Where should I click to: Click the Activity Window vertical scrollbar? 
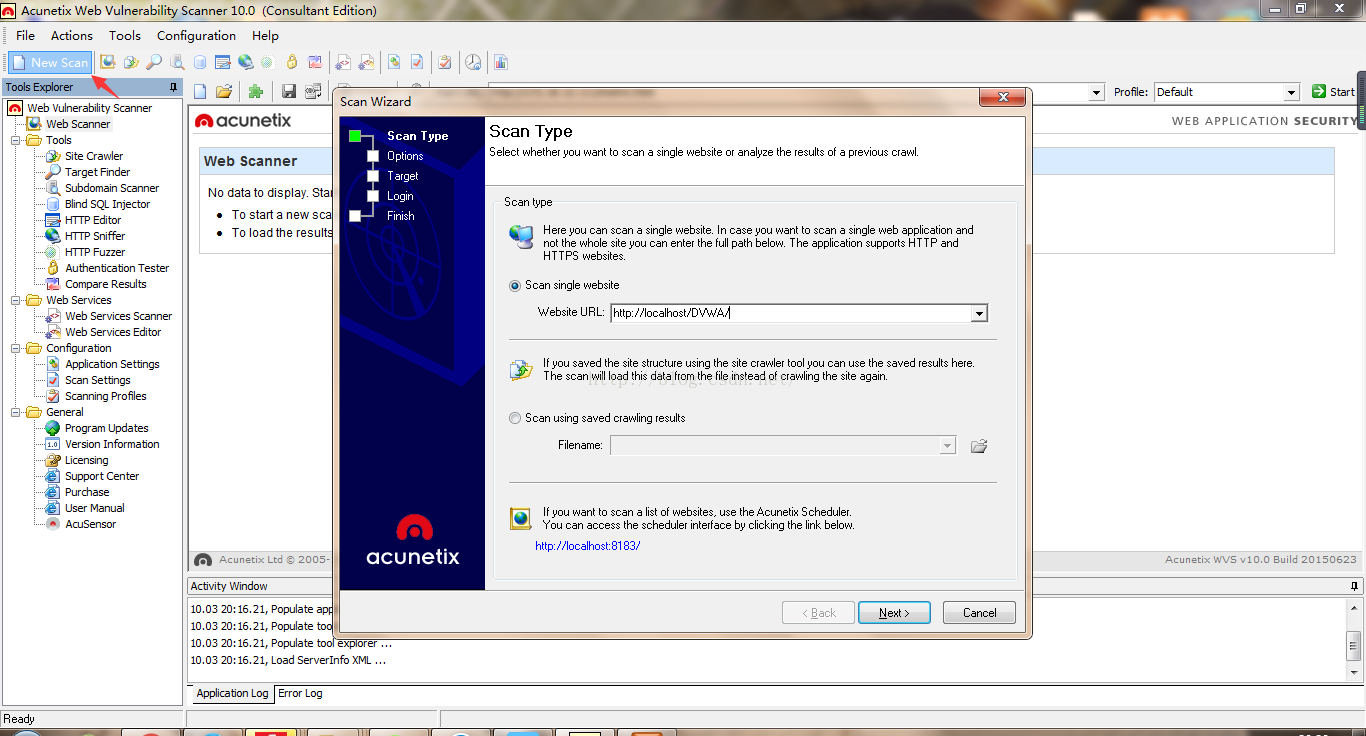pos(1355,639)
